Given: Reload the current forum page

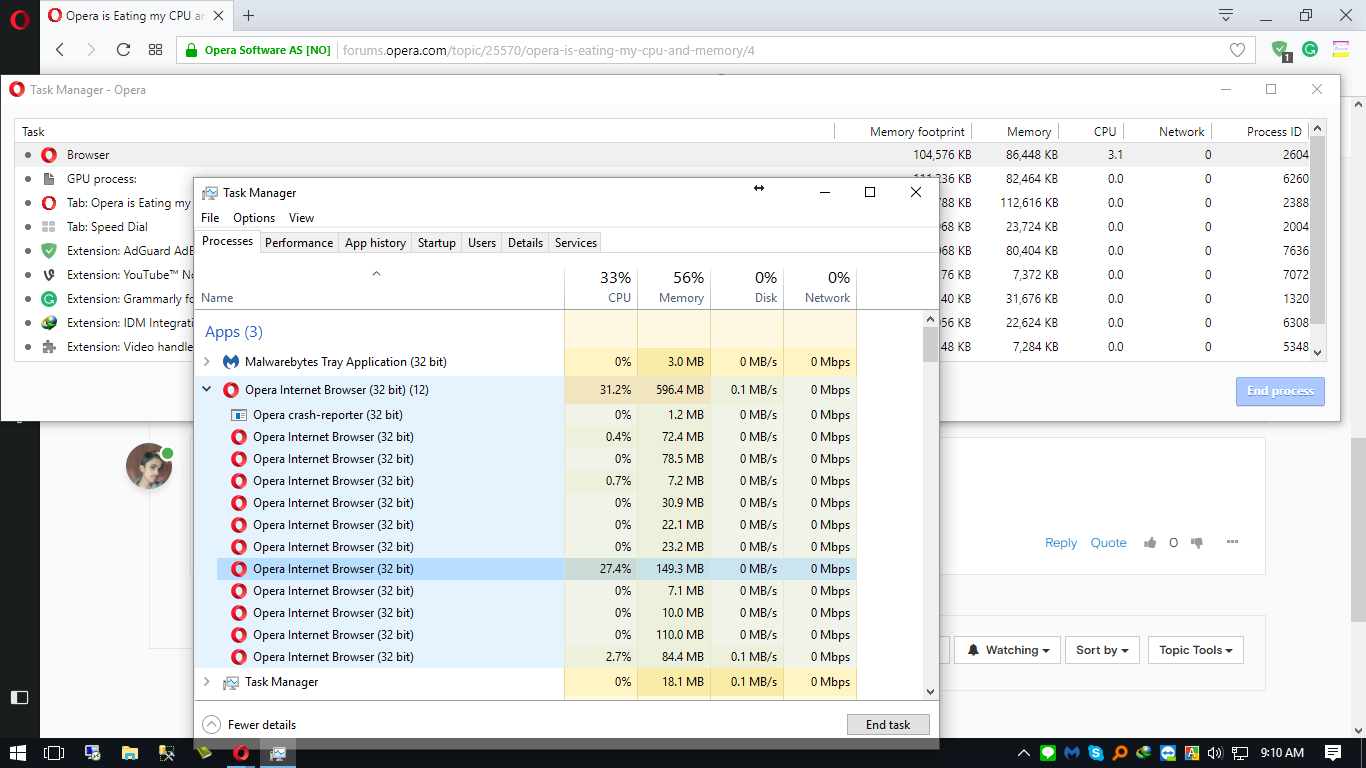Looking at the screenshot, I should click(123, 49).
